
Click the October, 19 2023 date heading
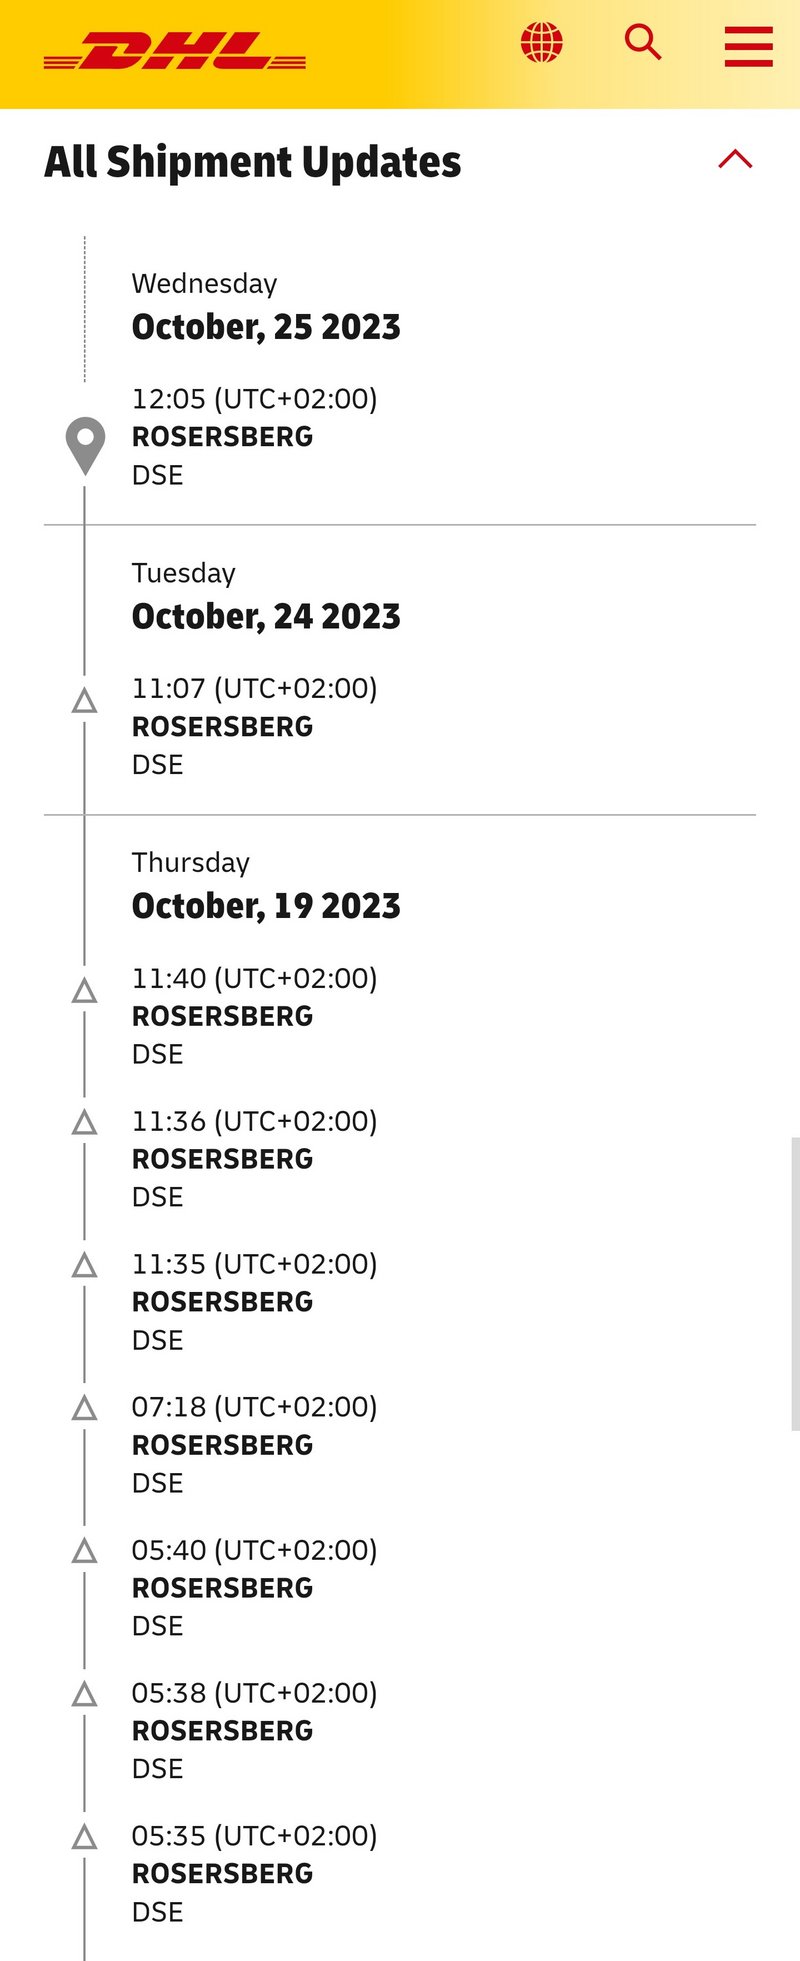click(266, 906)
